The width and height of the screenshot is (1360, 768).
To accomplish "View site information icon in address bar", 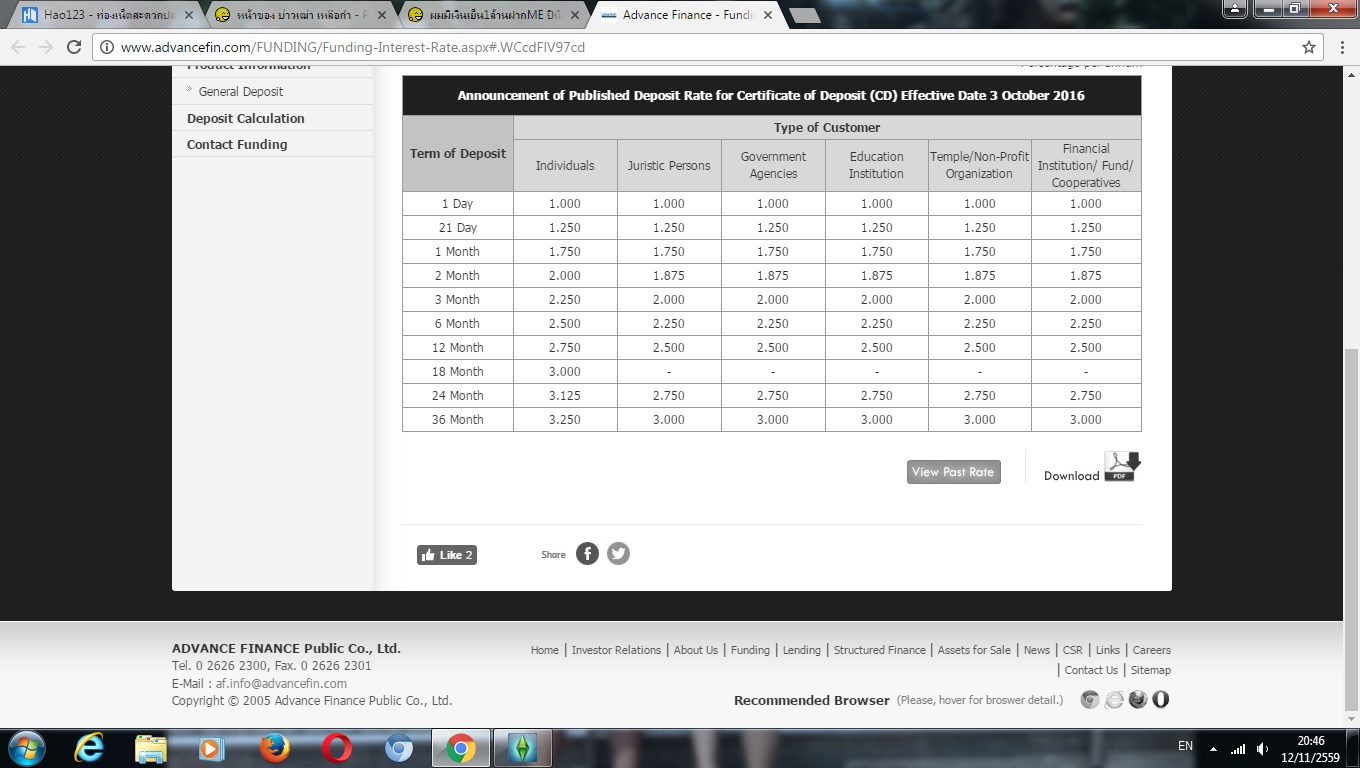I will pos(106,47).
